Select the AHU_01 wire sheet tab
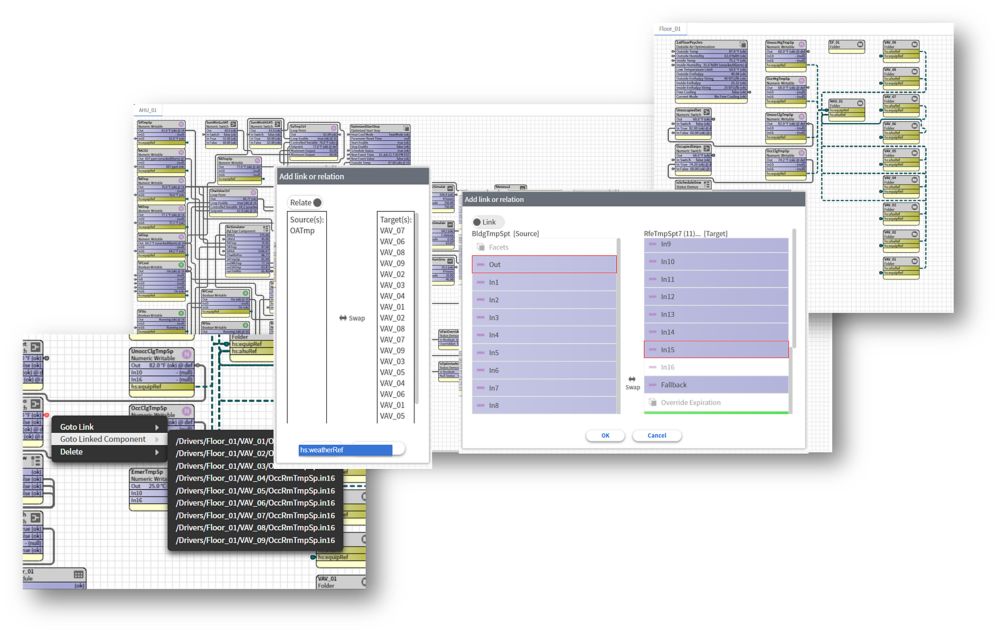 click(148, 110)
